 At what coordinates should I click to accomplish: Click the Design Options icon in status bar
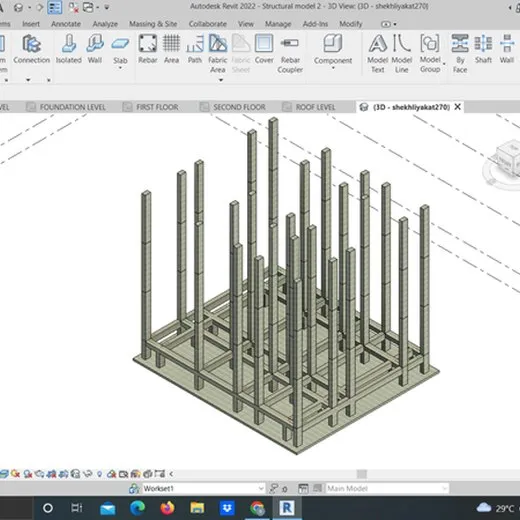pyautogui.click(x=303, y=489)
